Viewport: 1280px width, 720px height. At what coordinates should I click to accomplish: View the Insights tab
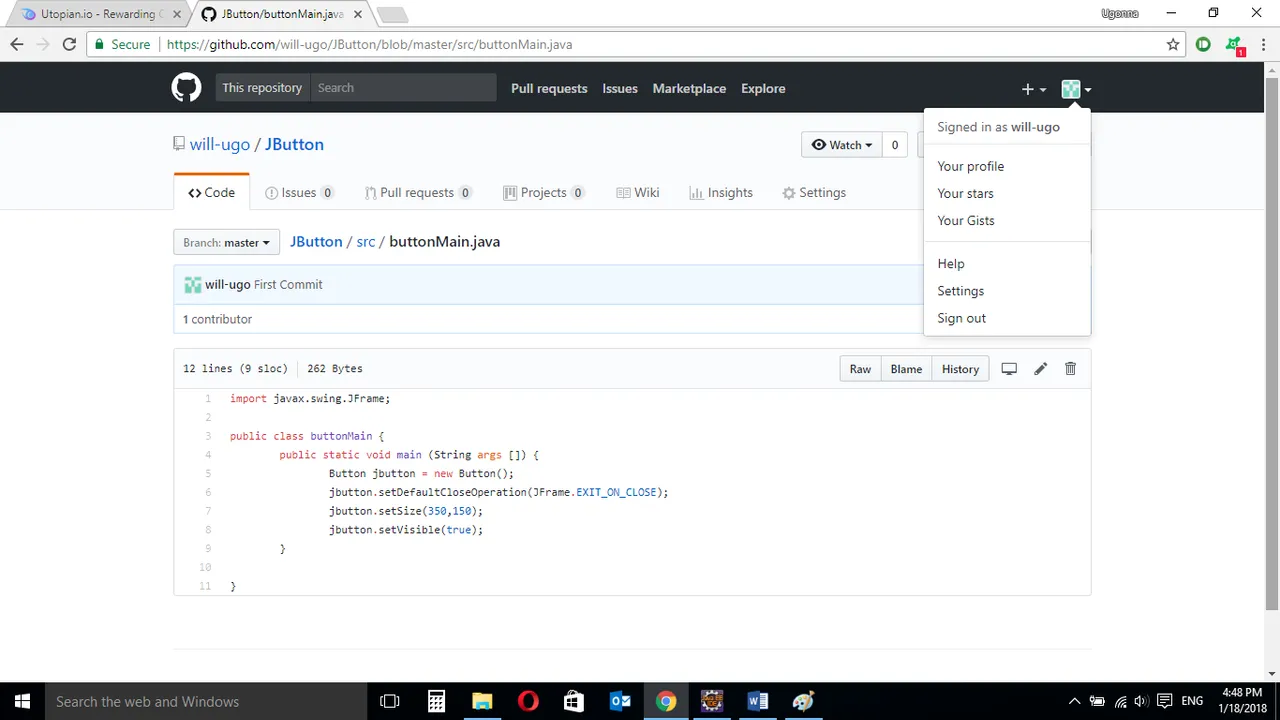click(721, 193)
